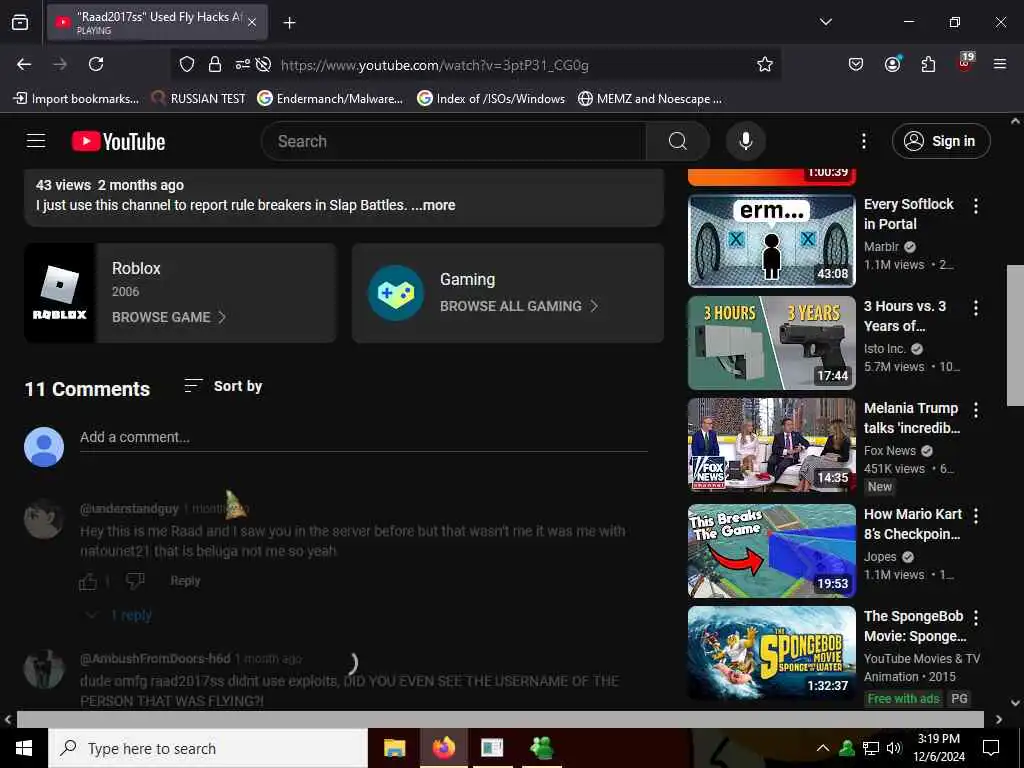Open the Firefox application menu
Screen dimensions: 1024x768
tap(1000, 64)
